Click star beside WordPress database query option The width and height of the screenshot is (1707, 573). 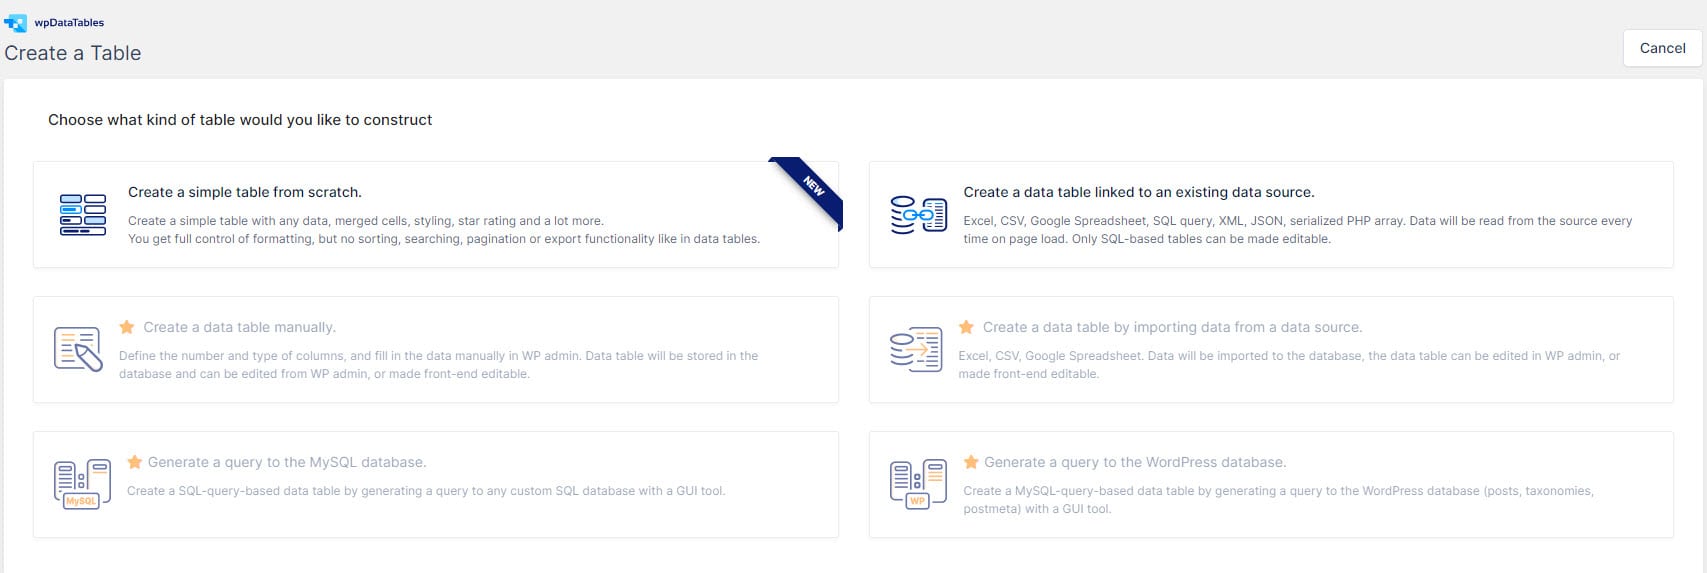970,462
